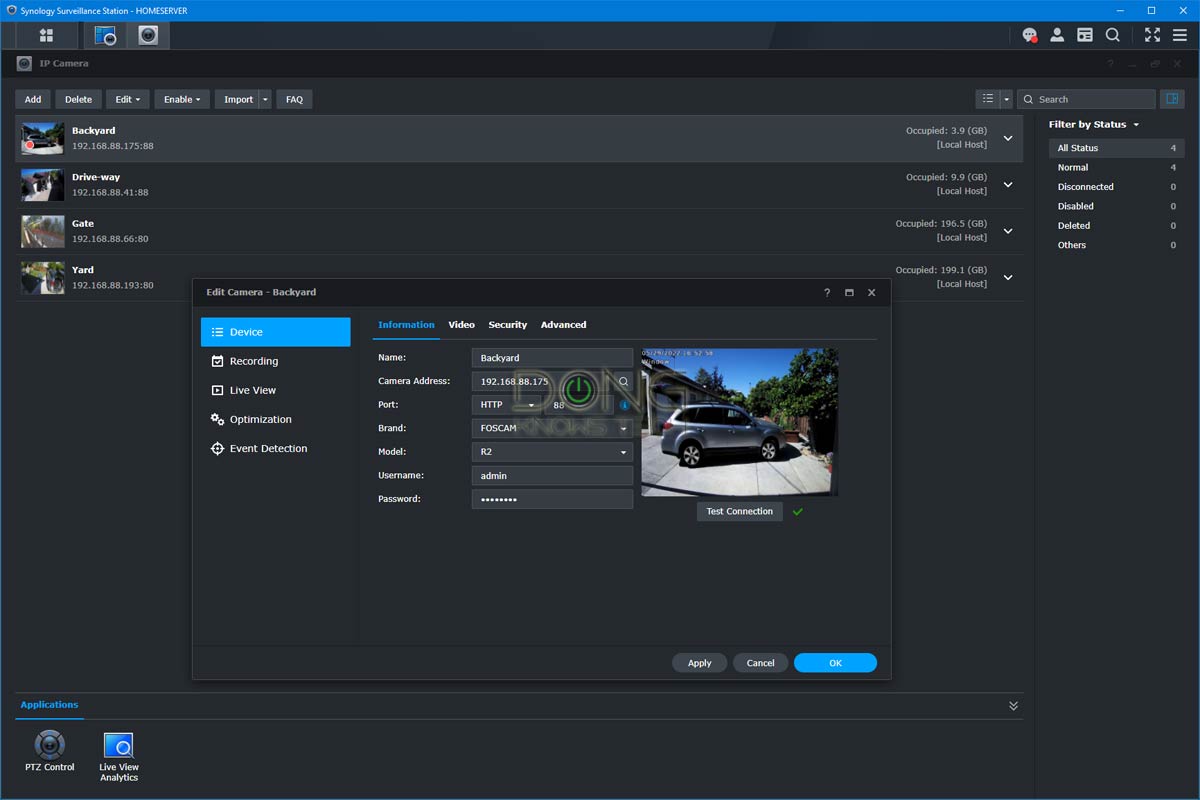Collapse the Applications panel
1200x800 pixels.
click(1013, 705)
